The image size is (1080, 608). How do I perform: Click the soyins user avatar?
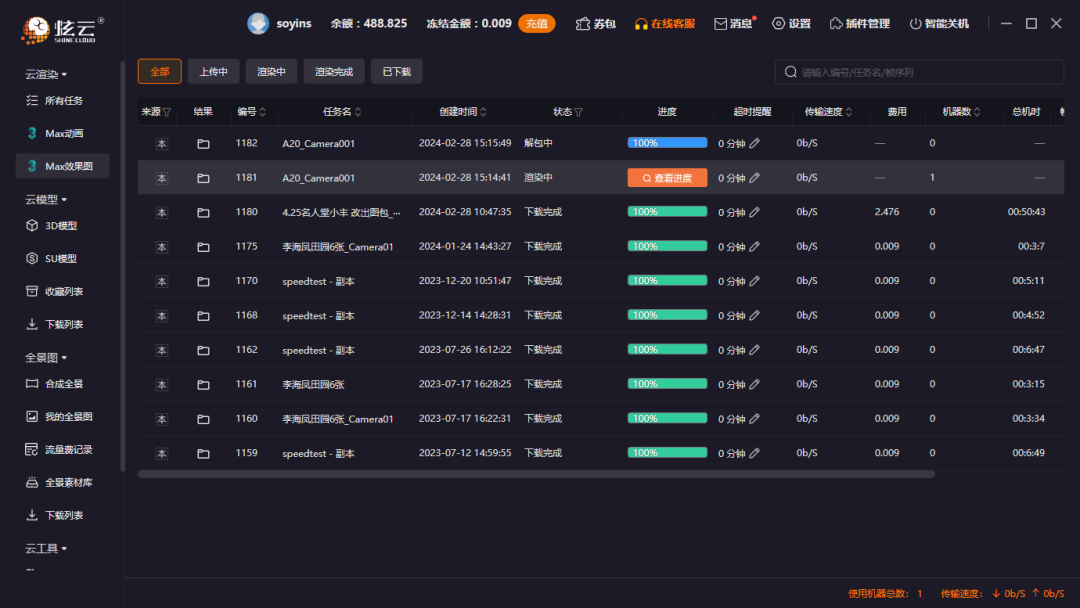(258, 24)
